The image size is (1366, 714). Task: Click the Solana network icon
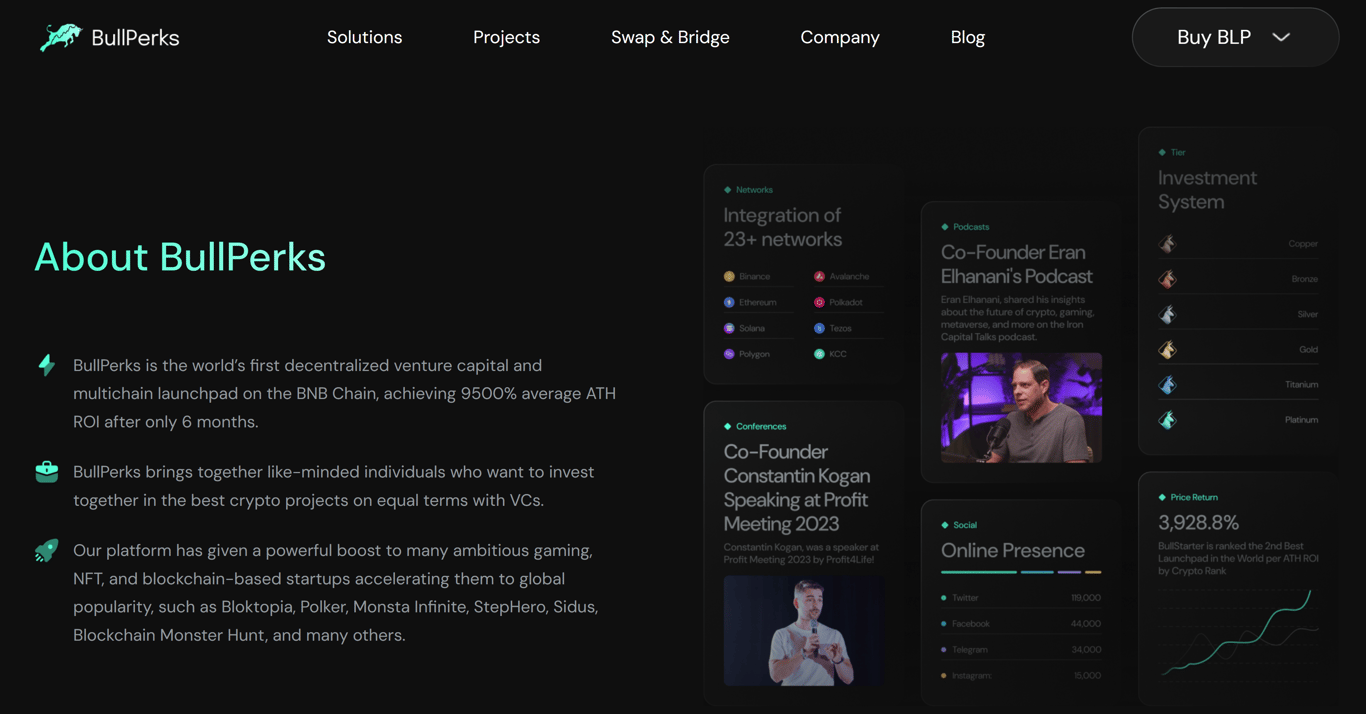729,328
